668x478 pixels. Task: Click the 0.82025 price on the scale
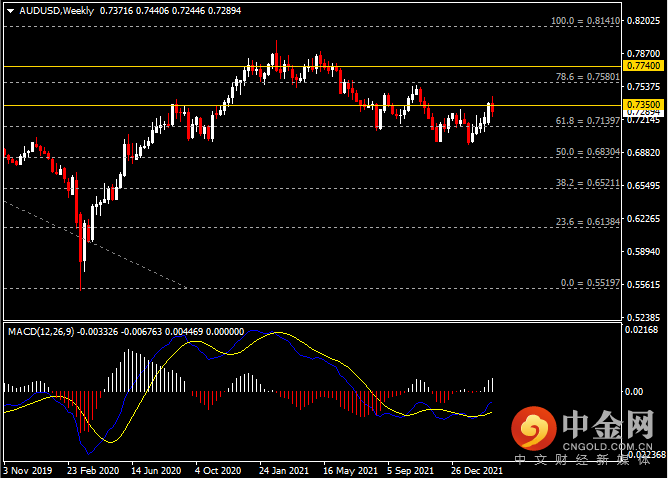click(643, 20)
